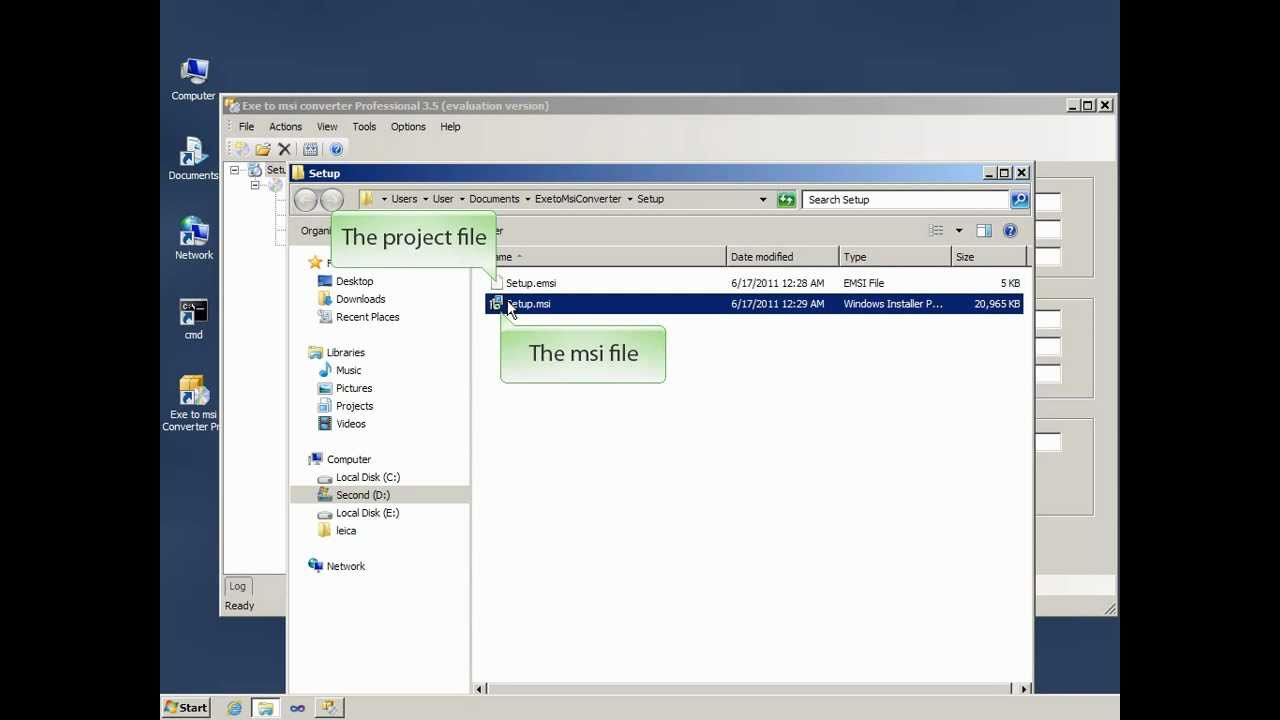Select the Exe to msi Converter desktop shortcut
Image resolution: width=1280 pixels, height=720 pixels.
[x=191, y=404]
